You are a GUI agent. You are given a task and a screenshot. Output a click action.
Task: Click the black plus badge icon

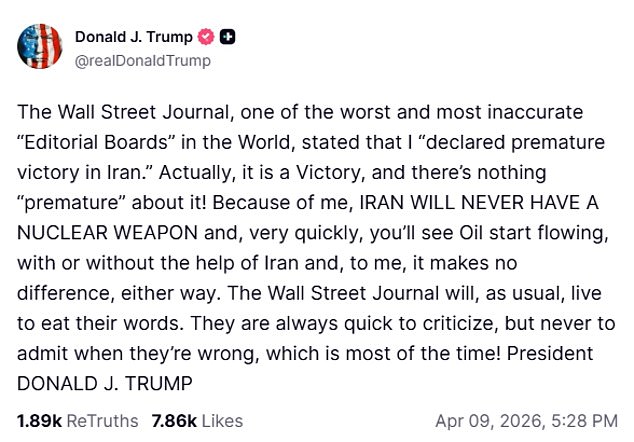click(228, 38)
